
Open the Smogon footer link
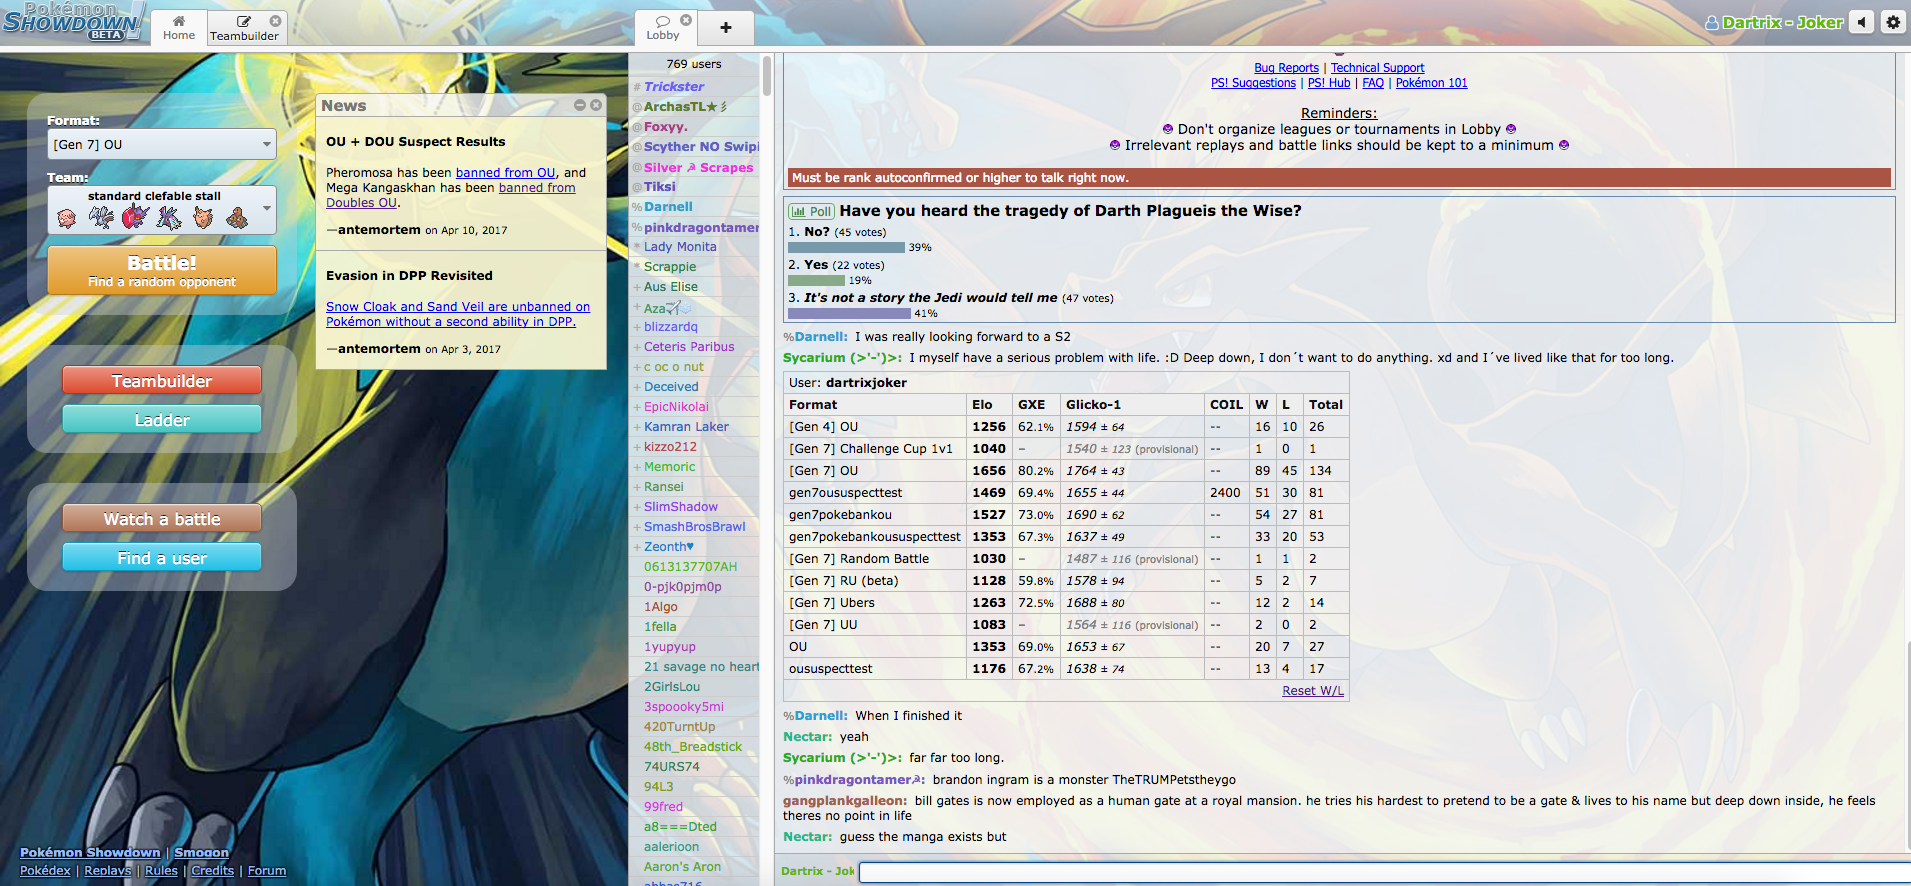pos(201,853)
